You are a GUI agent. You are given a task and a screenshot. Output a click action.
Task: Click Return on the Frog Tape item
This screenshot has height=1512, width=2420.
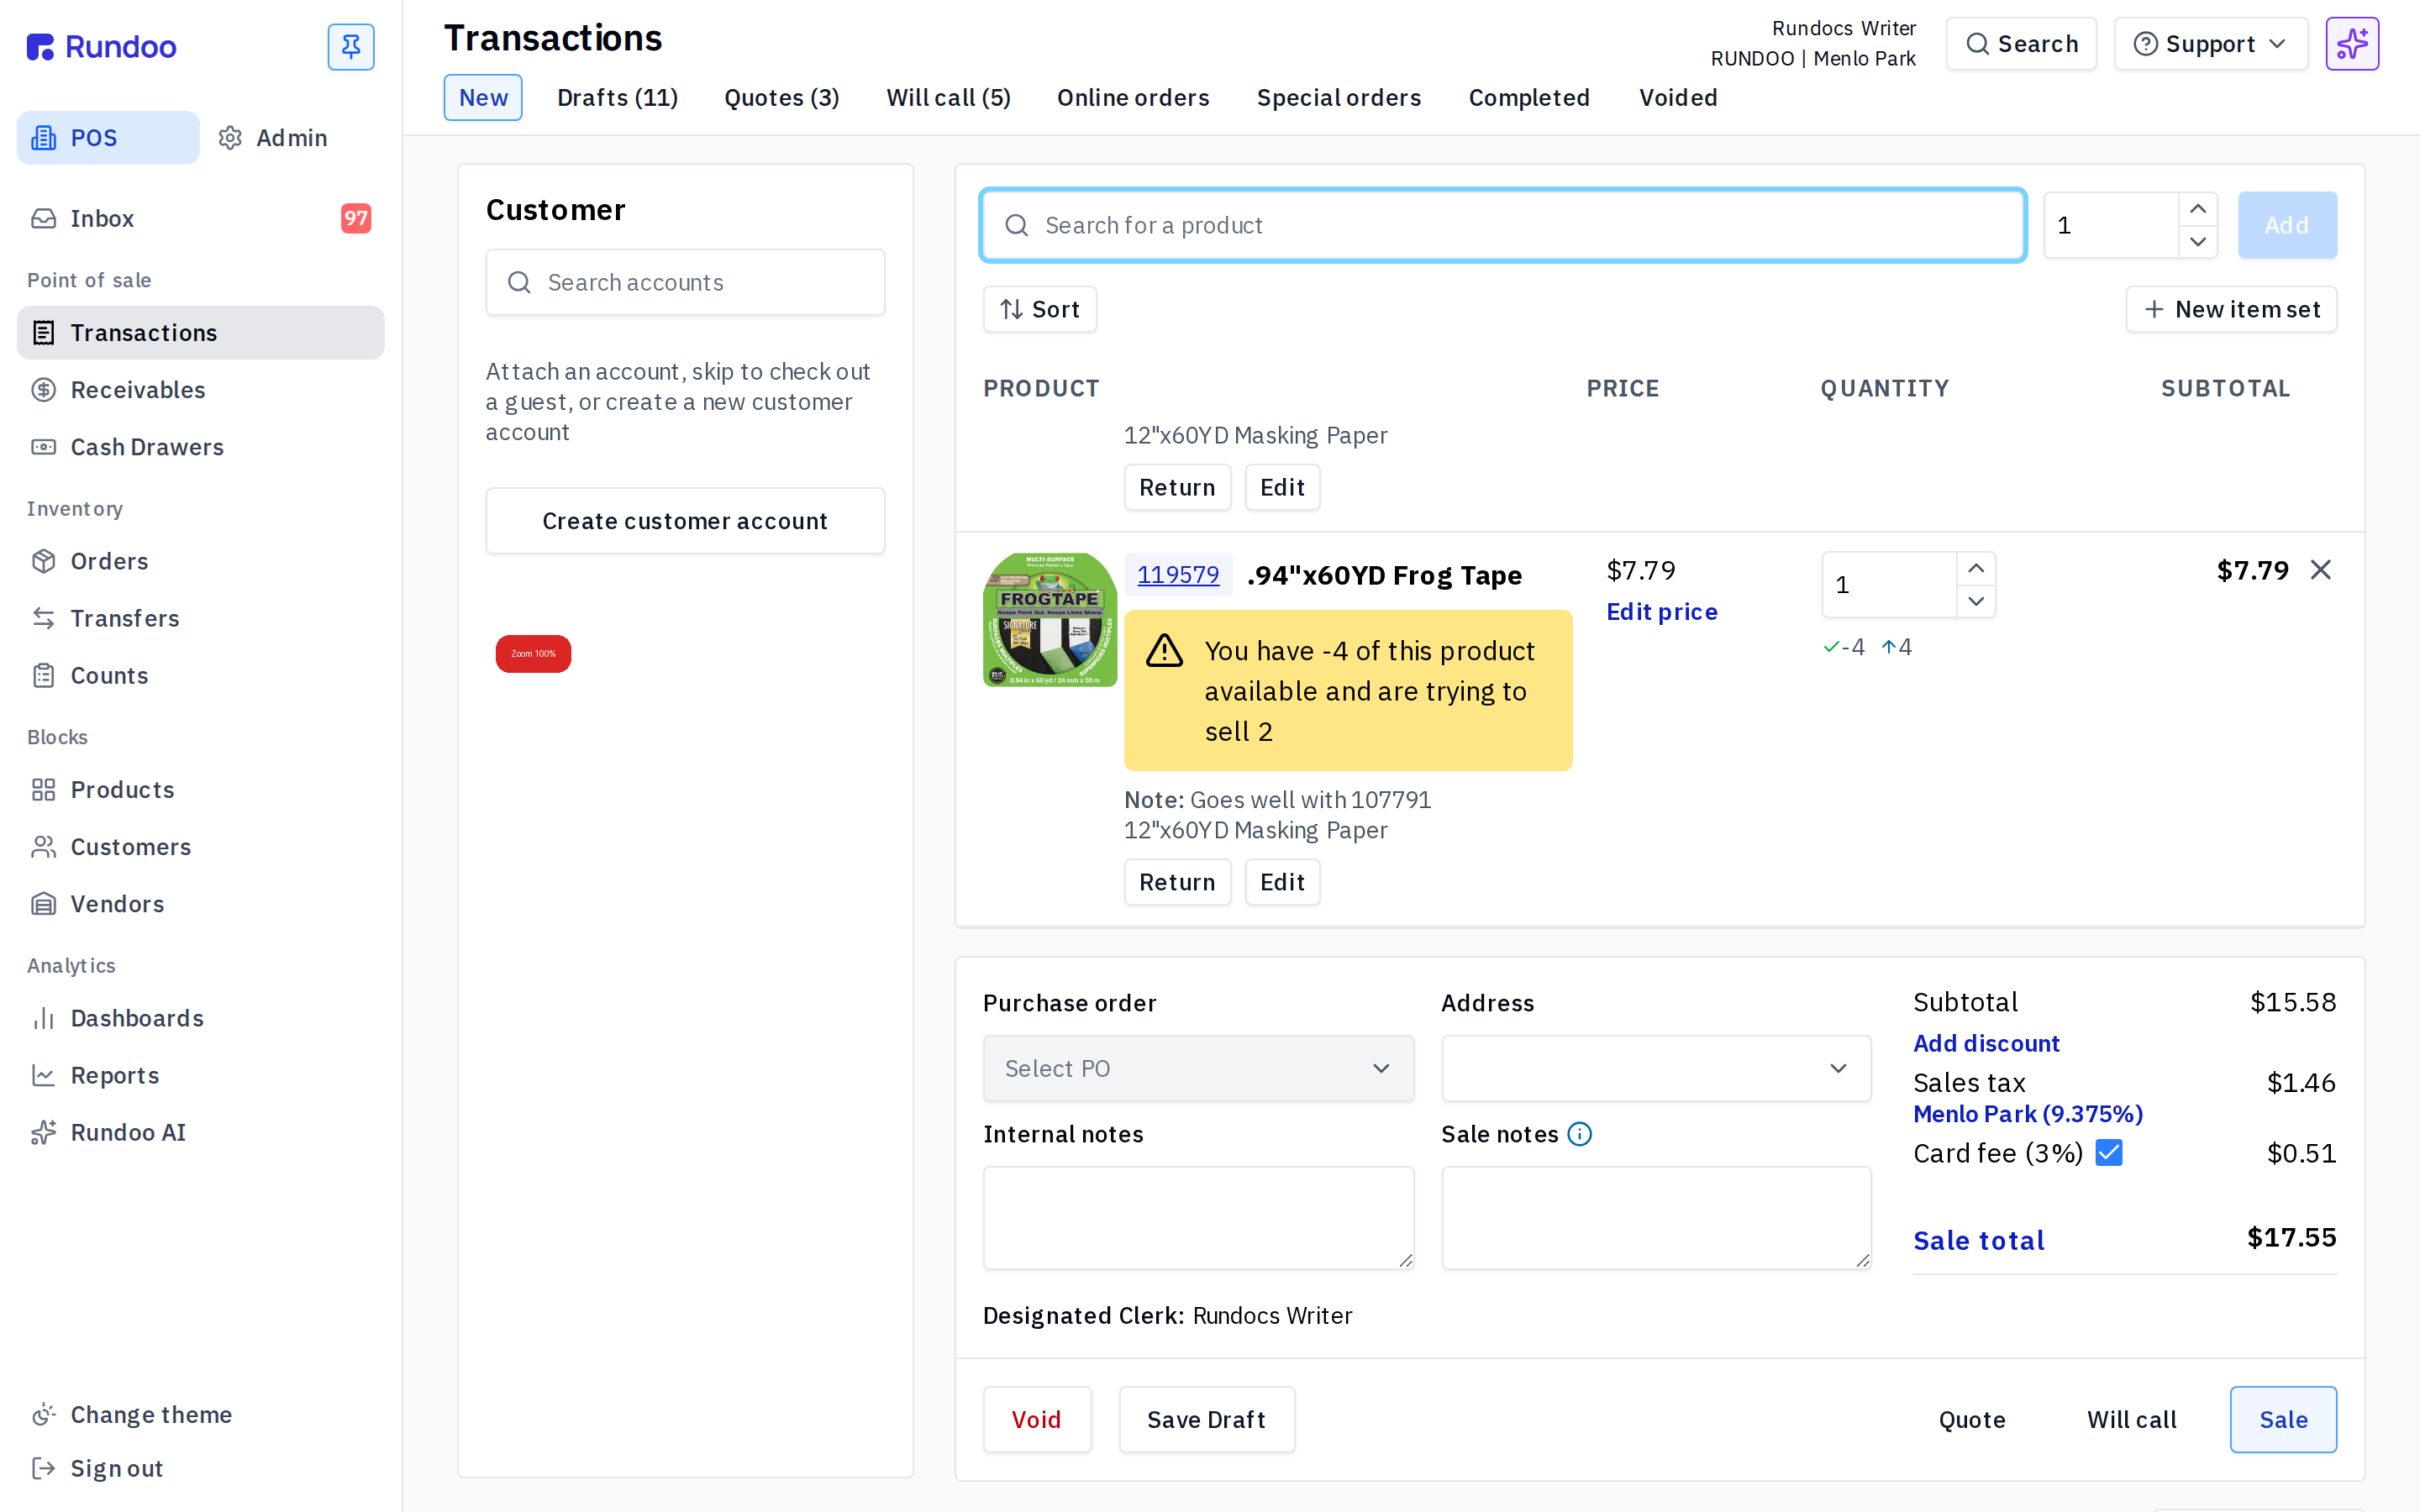point(1177,882)
